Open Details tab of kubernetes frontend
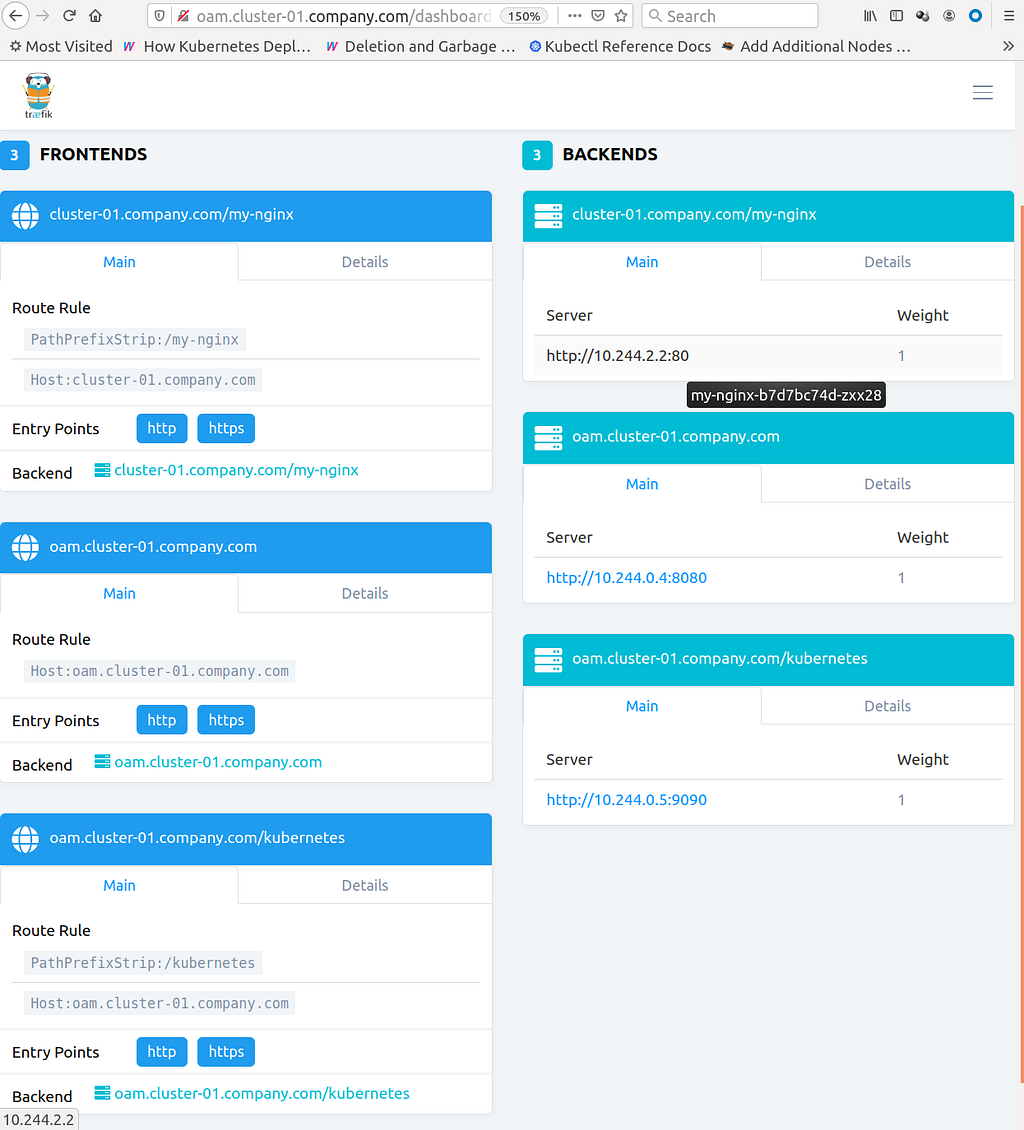1024x1130 pixels. click(x=365, y=885)
